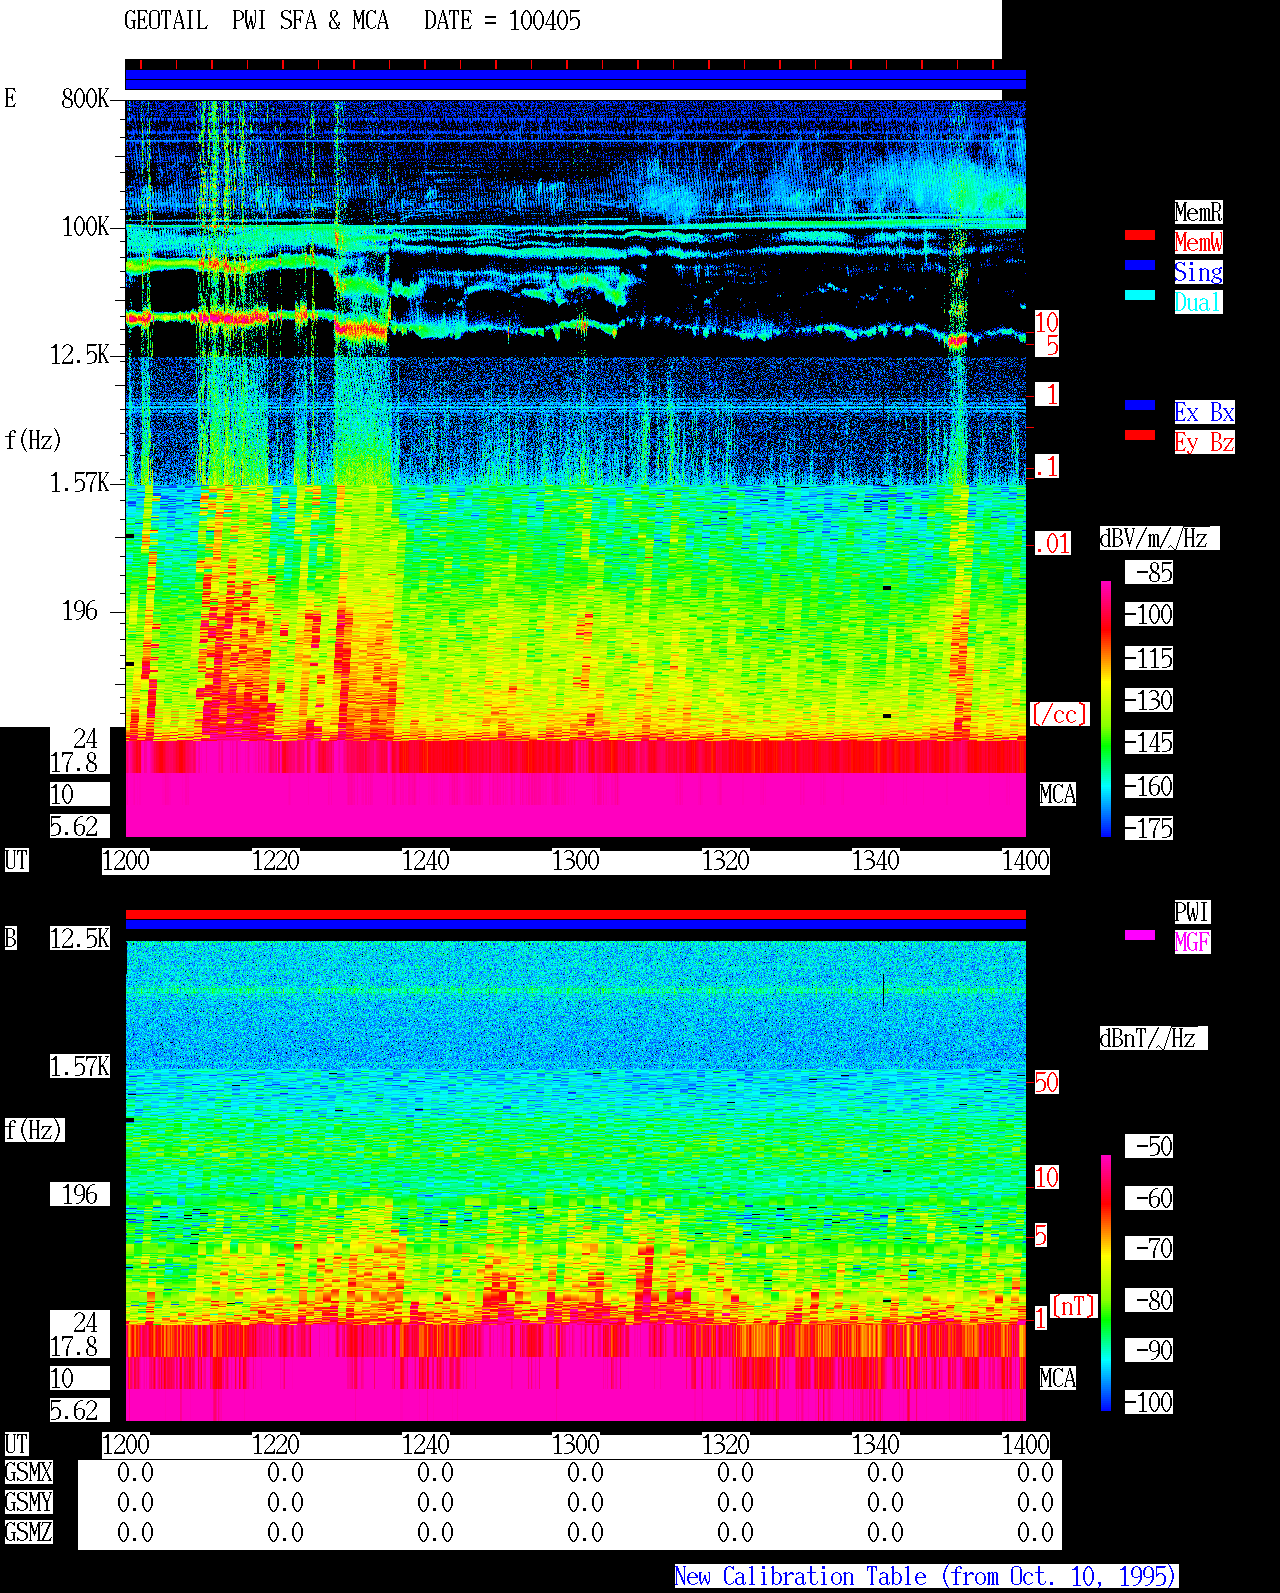
Task: Click the MCA label right of the B panel
Action: coord(1057,1378)
